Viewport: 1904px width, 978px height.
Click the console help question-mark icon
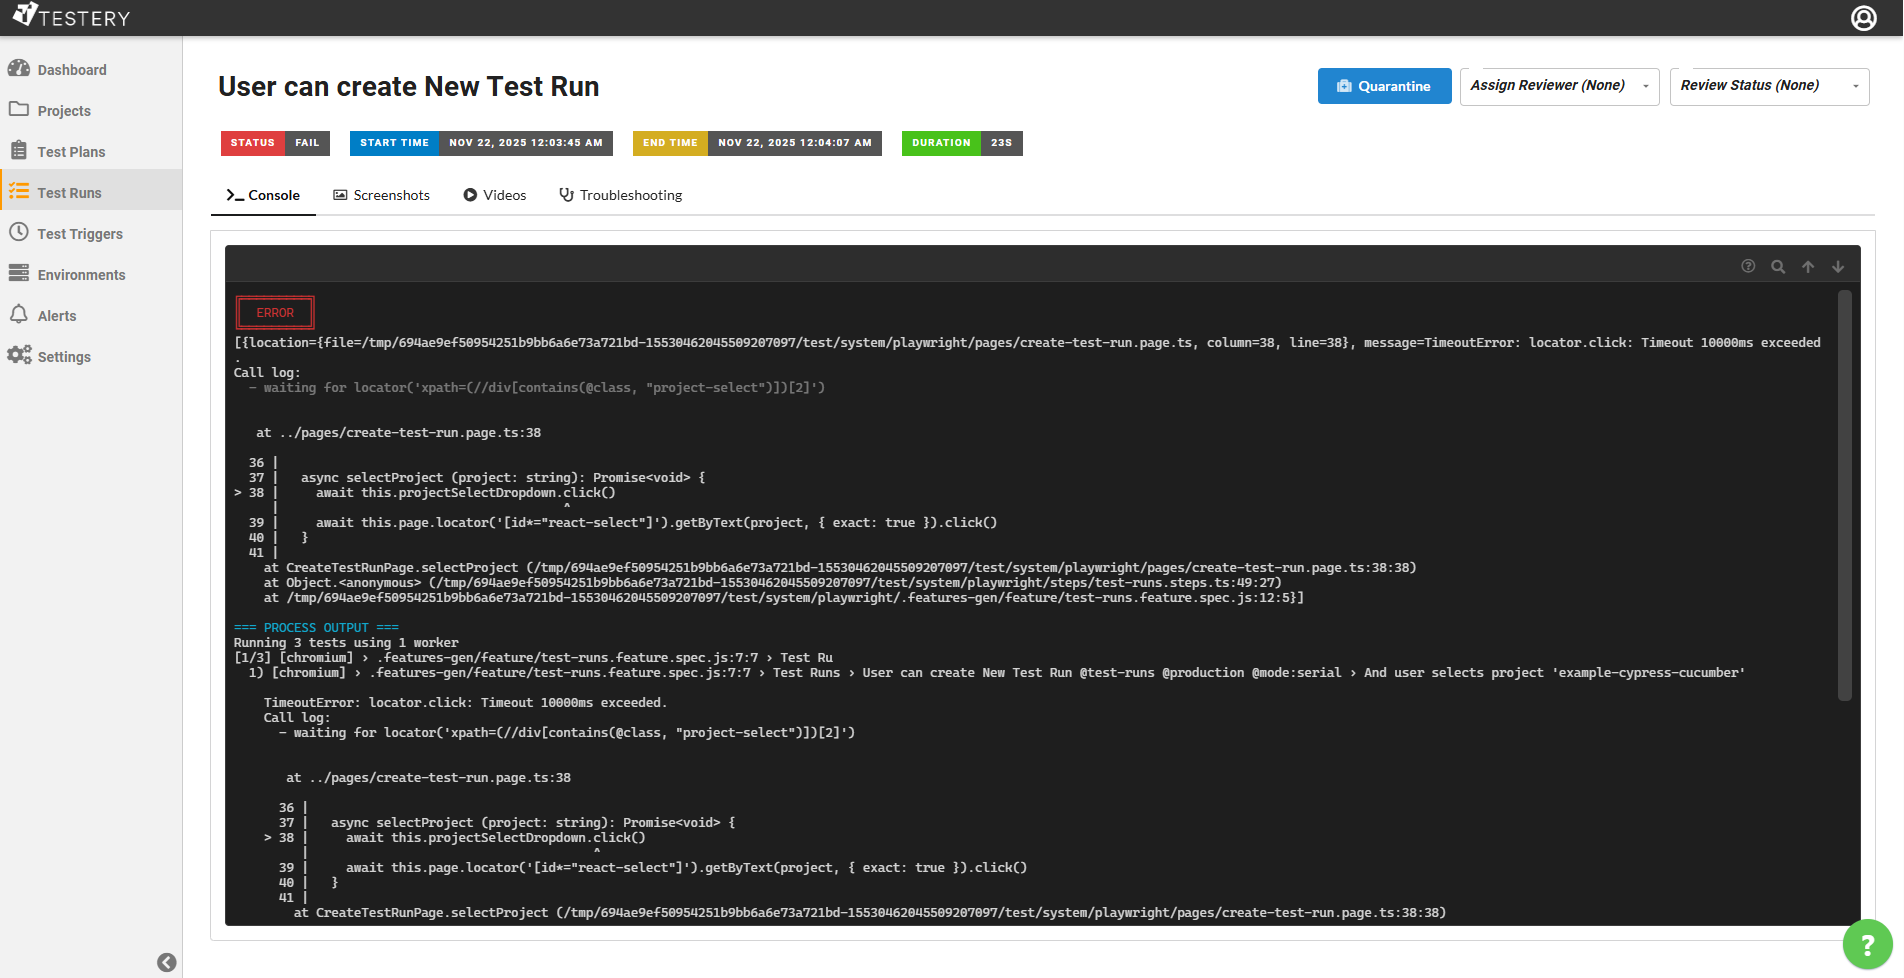click(1748, 266)
